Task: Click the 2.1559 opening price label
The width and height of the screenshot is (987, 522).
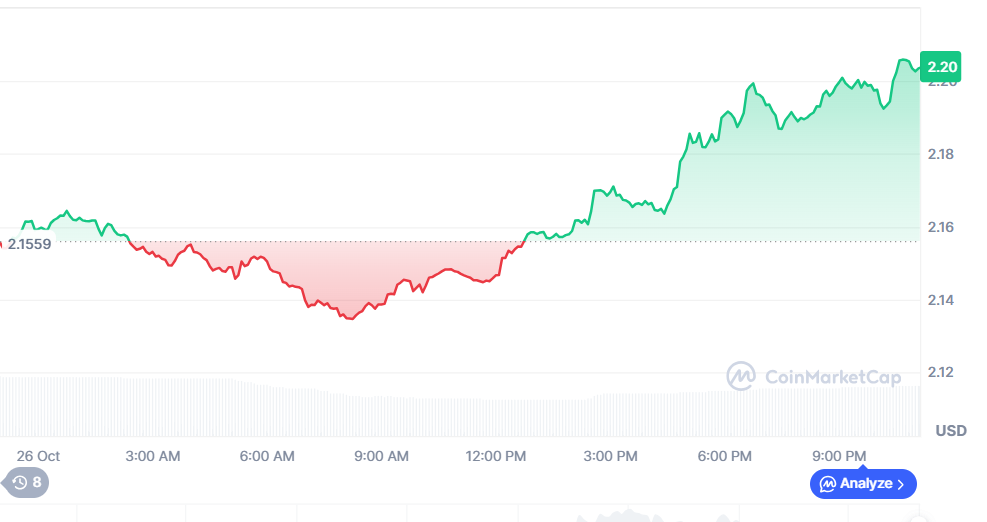Action: (x=29, y=243)
